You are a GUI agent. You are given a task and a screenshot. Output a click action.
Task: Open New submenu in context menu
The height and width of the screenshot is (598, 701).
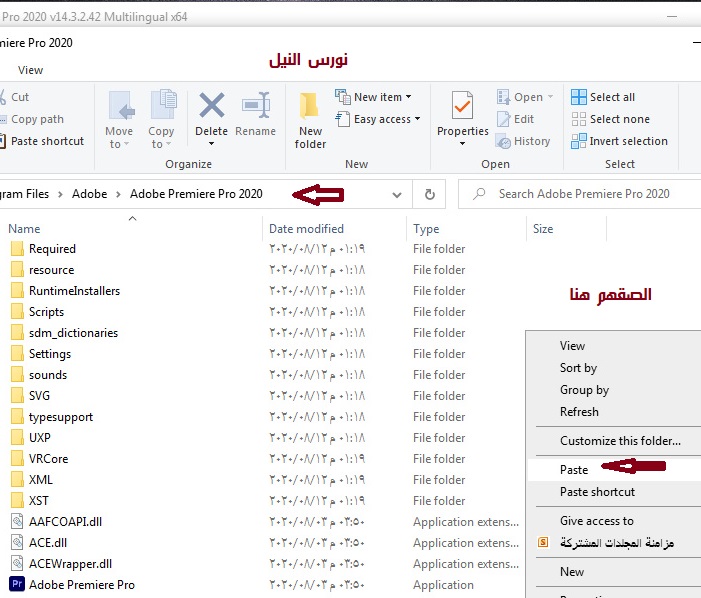572,572
